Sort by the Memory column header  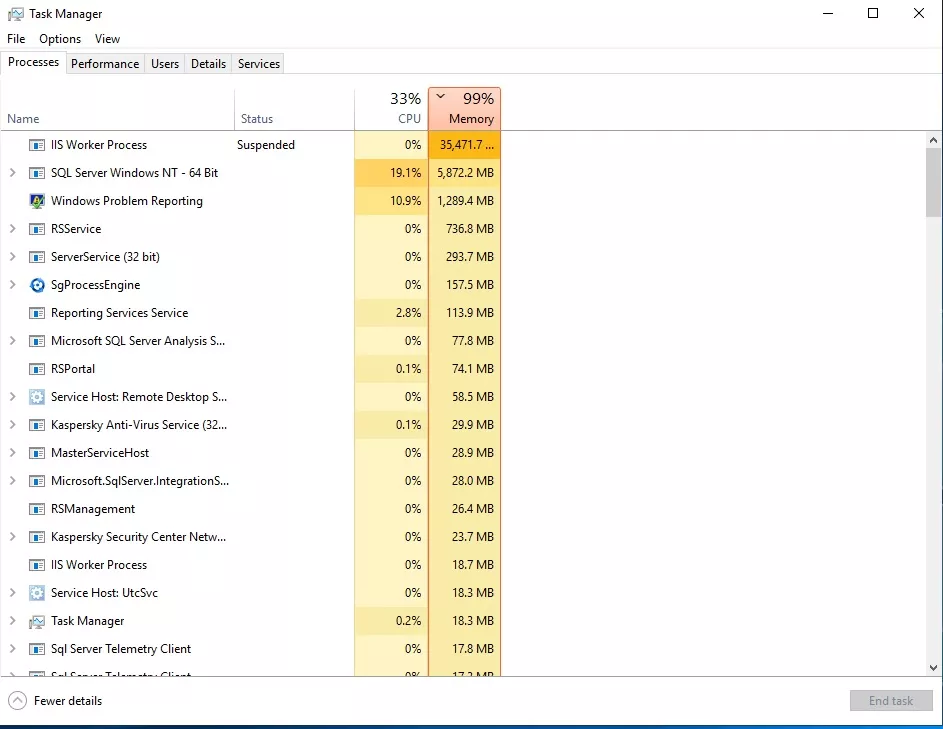pos(464,109)
